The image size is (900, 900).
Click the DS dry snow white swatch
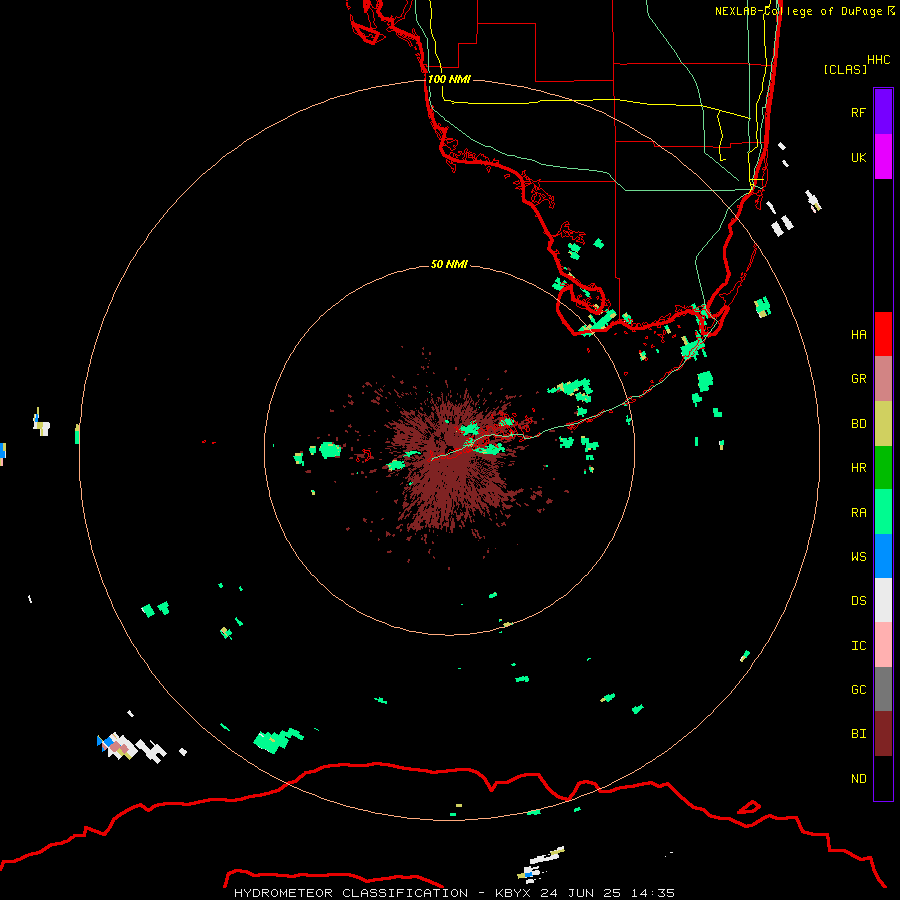click(883, 600)
